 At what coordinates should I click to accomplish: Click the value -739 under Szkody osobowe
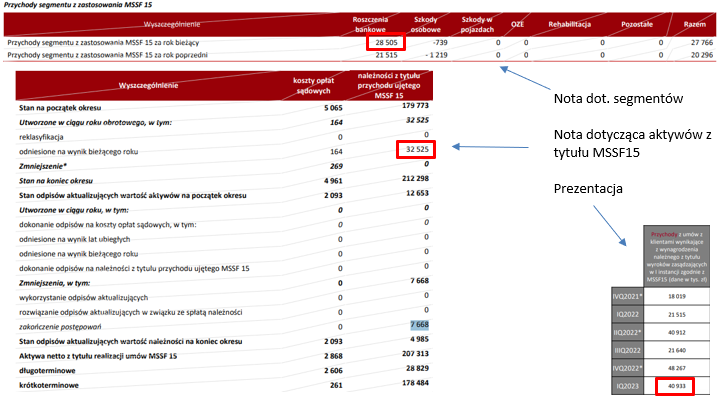[440, 42]
